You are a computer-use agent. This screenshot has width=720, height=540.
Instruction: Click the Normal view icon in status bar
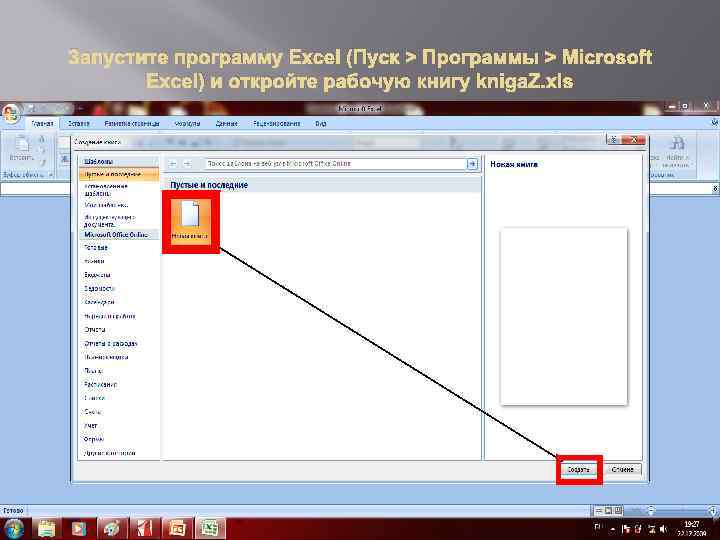coord(599,511)
